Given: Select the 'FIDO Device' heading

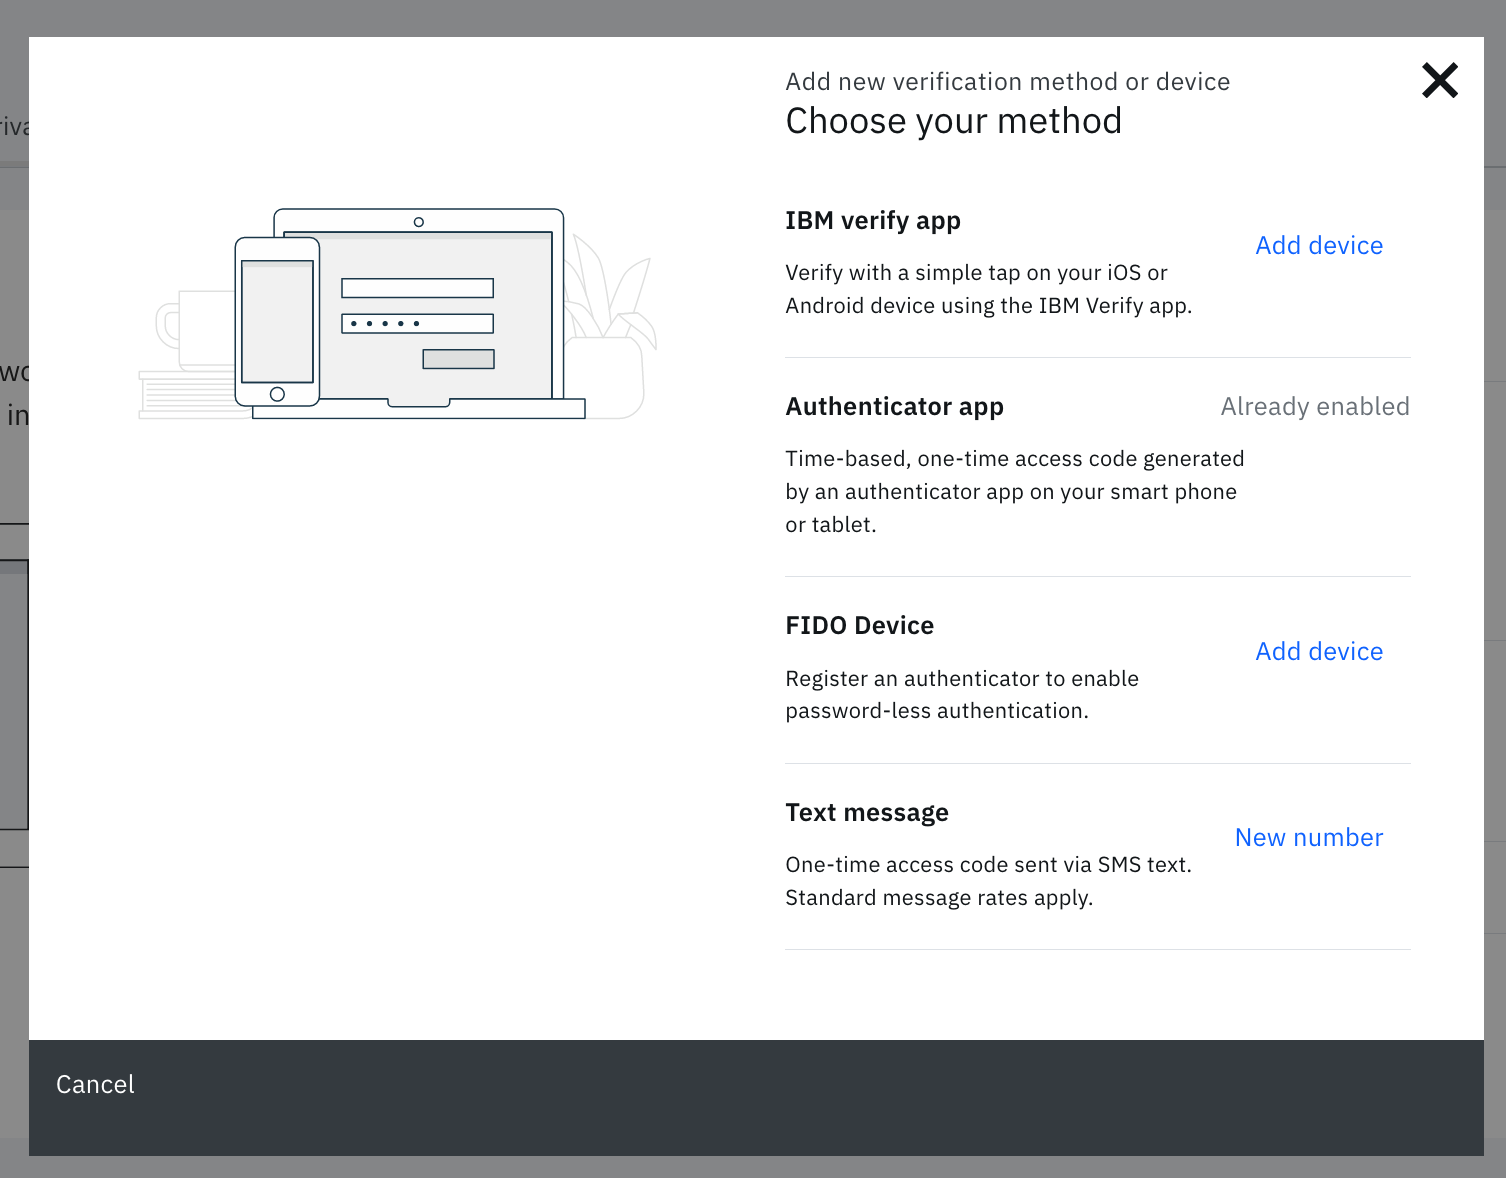Looking at the screenshot, I should [x=859, y=625].
